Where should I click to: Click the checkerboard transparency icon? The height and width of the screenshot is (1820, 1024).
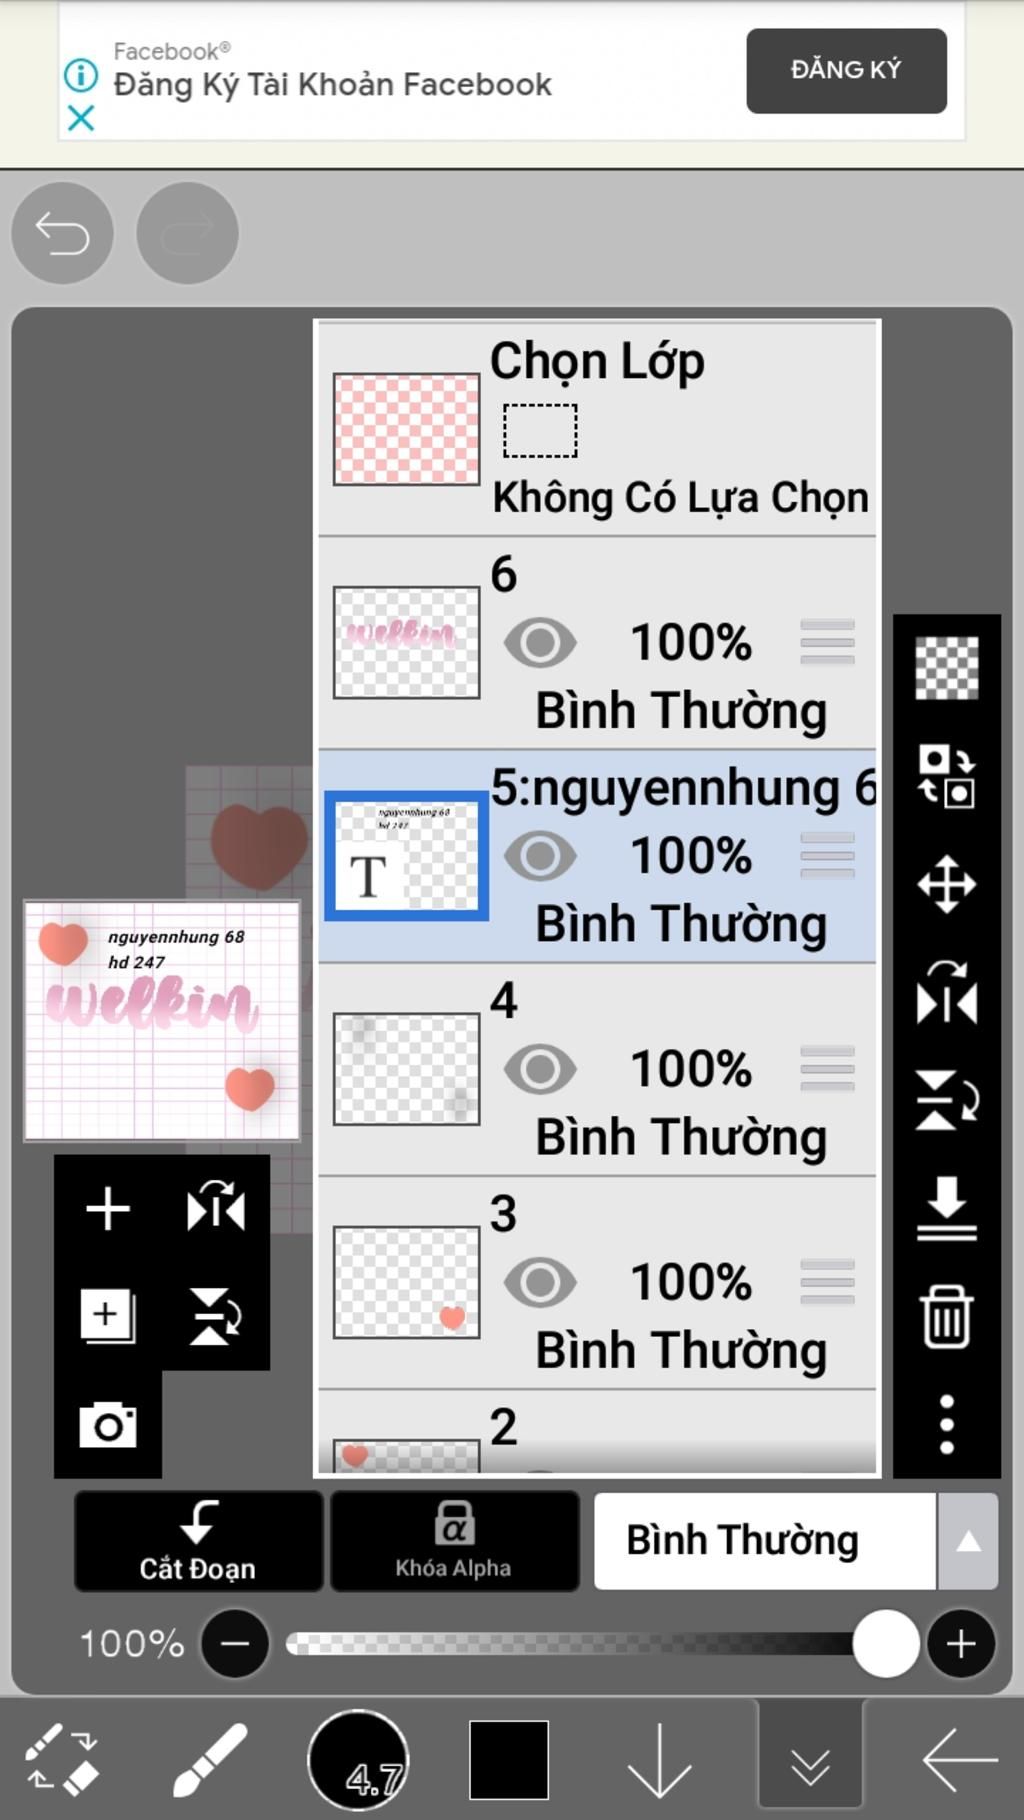coord(946,667)
